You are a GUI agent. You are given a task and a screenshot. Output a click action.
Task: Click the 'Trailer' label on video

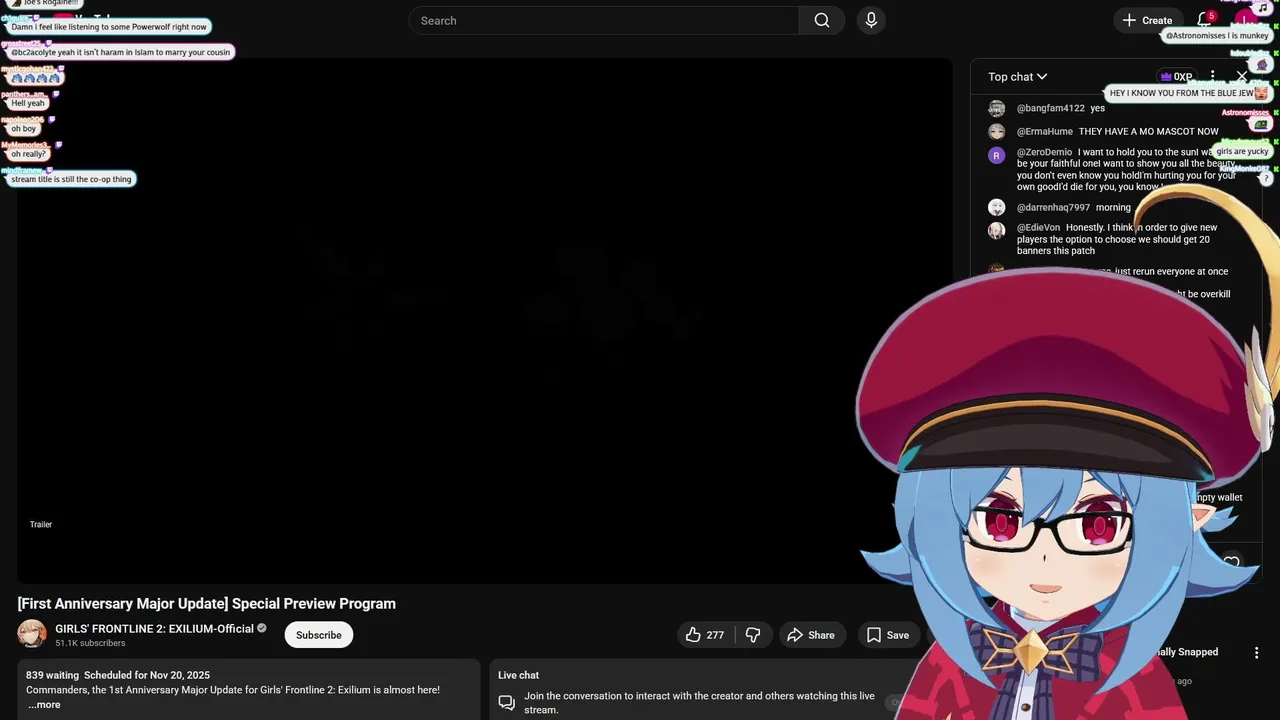(x=41, y=524)
